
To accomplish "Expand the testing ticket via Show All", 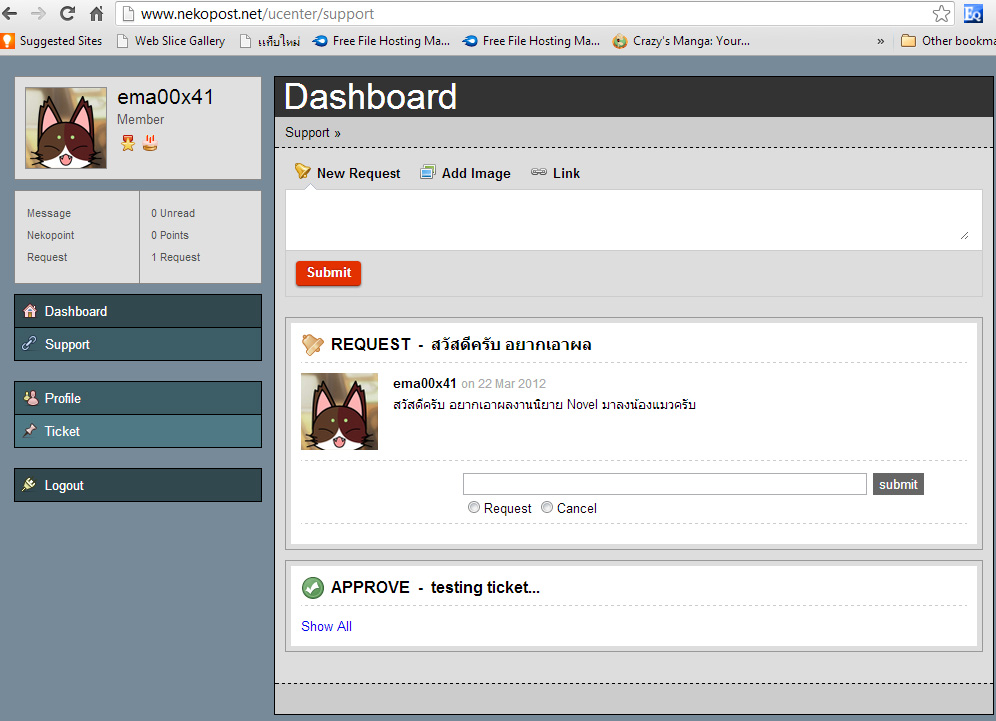I will click(326, 626).
